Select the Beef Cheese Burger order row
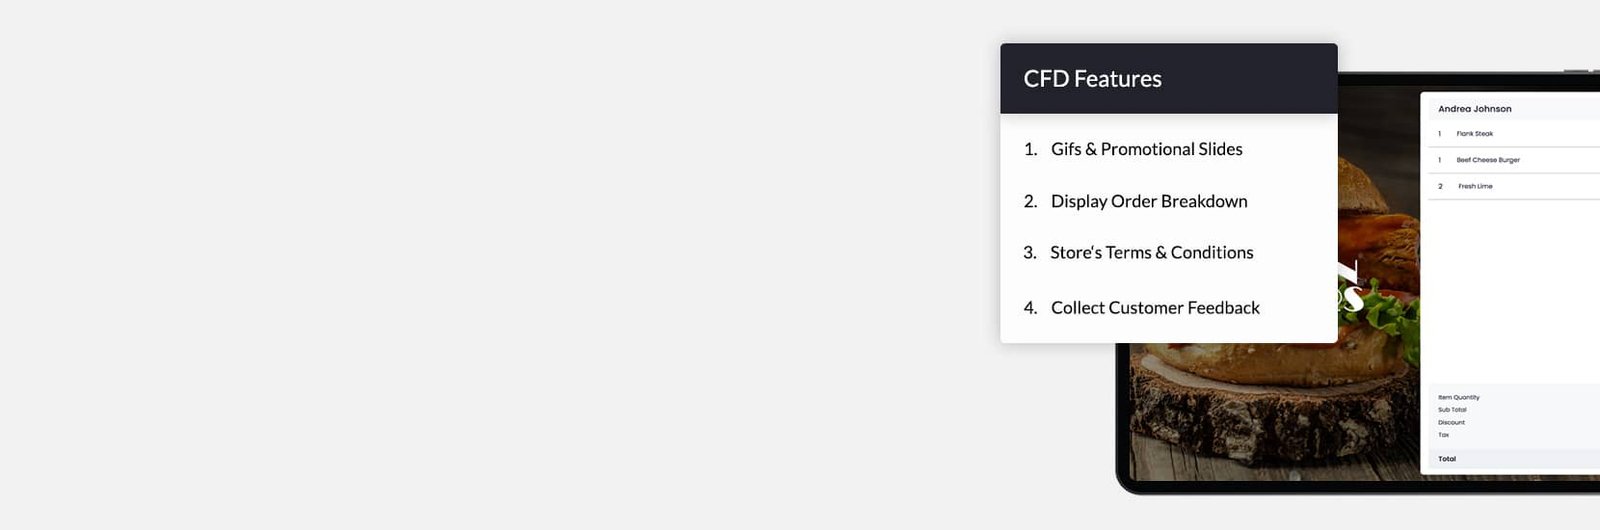This screenshot has width=1600, height=530. [x=1513, y=160]
